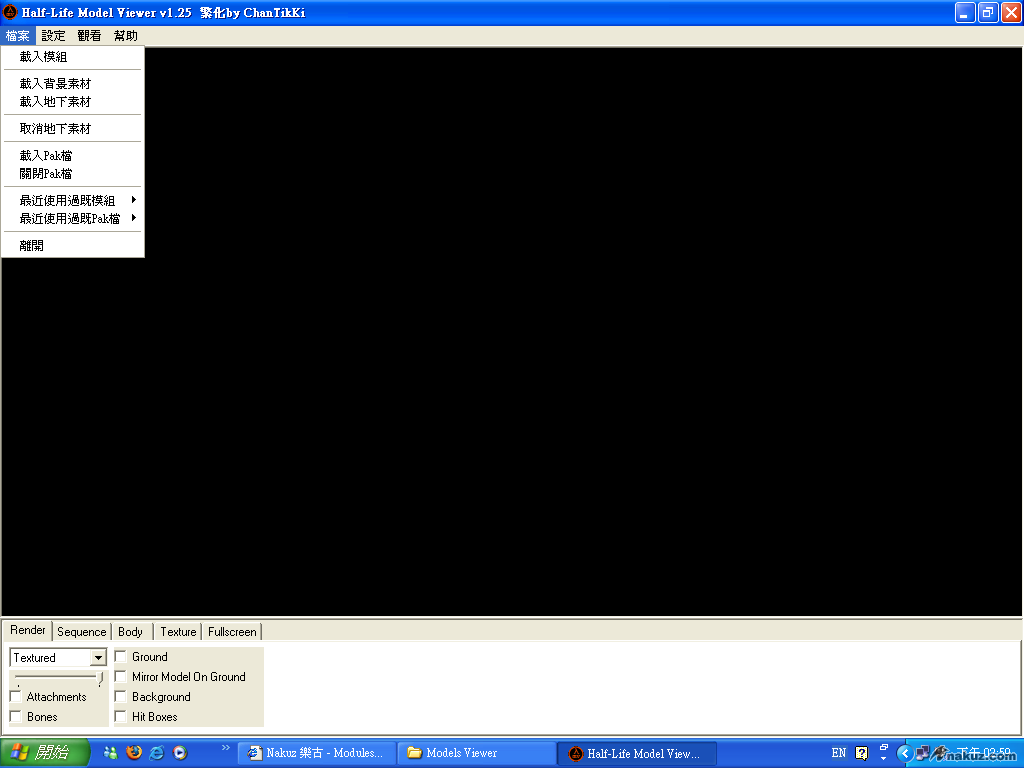Close the Half-Life Model Viewer window
The image size is (1024, 768).
[x=1011, y=12]
